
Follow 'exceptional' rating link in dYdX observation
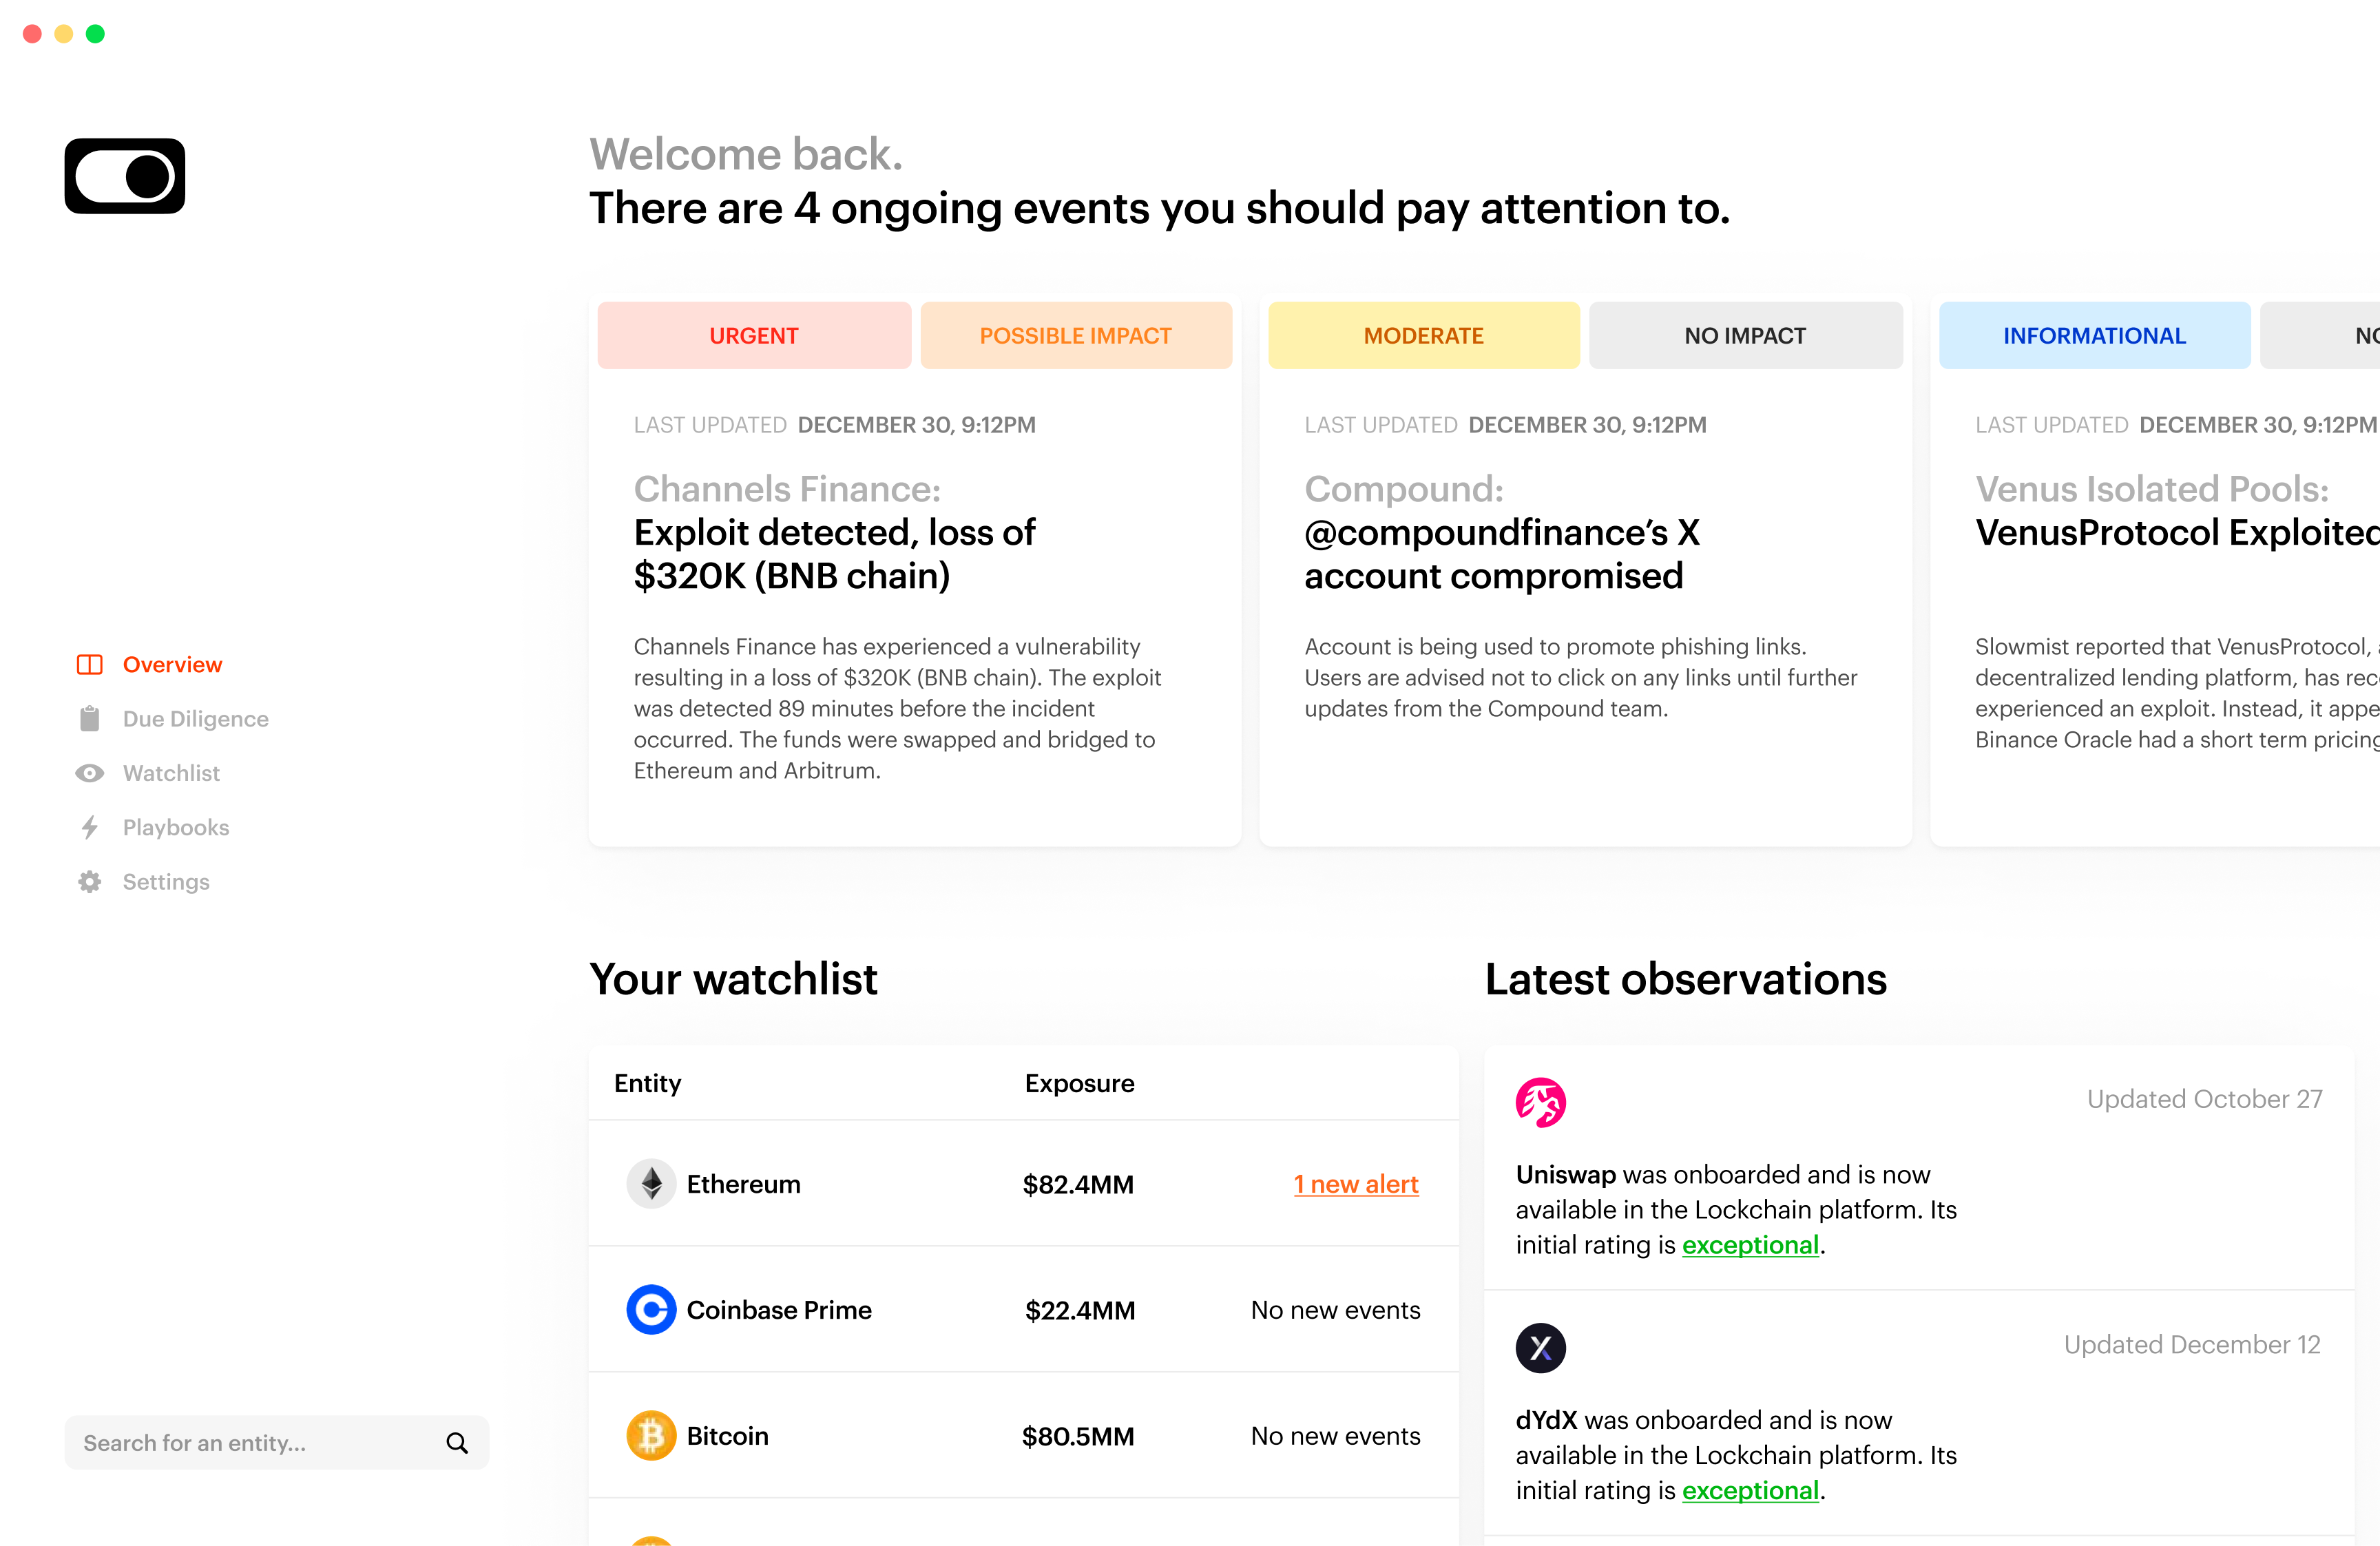[x=1750, y=1491]
